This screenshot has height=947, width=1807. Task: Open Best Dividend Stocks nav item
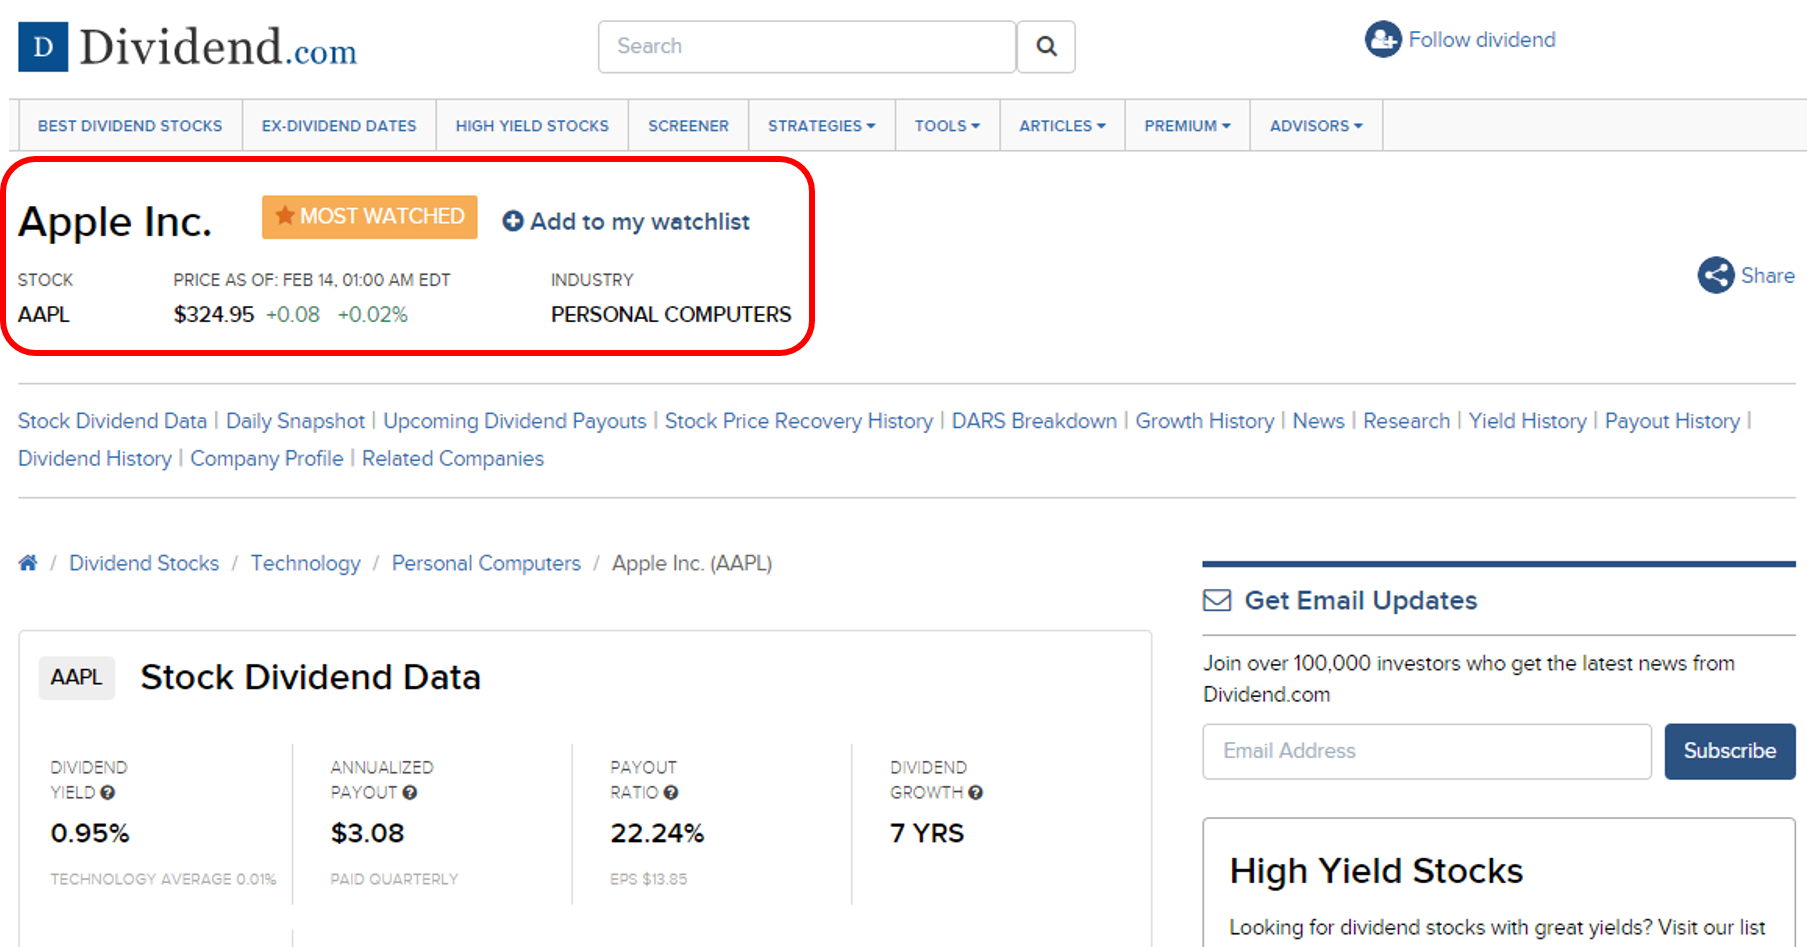[130, 126]
